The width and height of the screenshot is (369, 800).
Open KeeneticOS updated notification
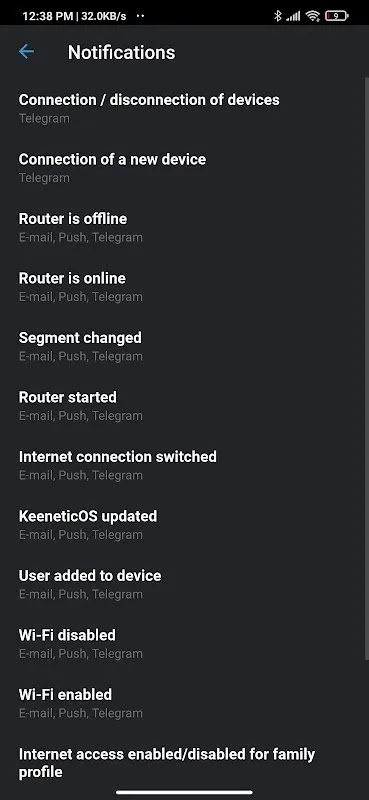pyautogui.click(x=184, y=524)
